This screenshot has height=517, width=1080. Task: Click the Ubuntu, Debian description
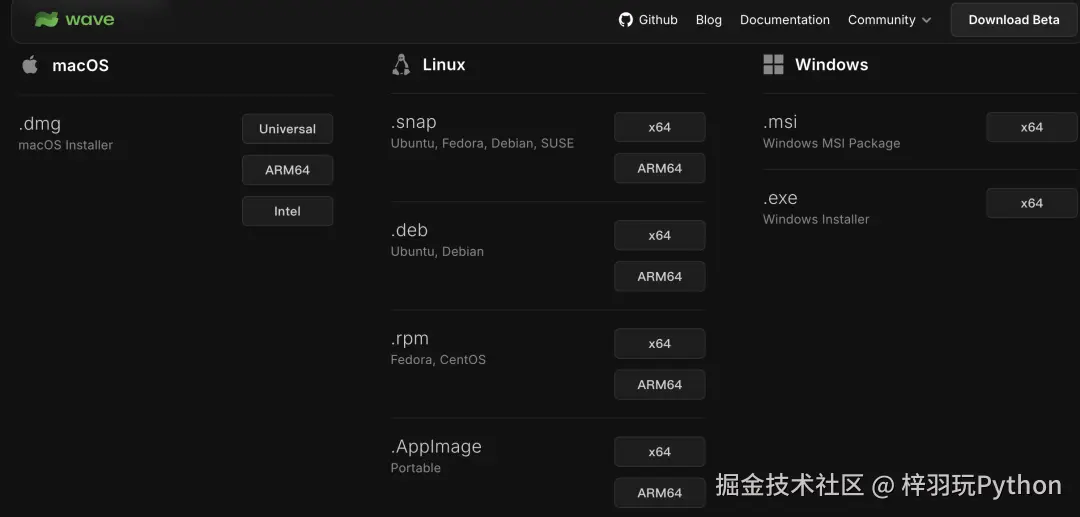(437, 251)
